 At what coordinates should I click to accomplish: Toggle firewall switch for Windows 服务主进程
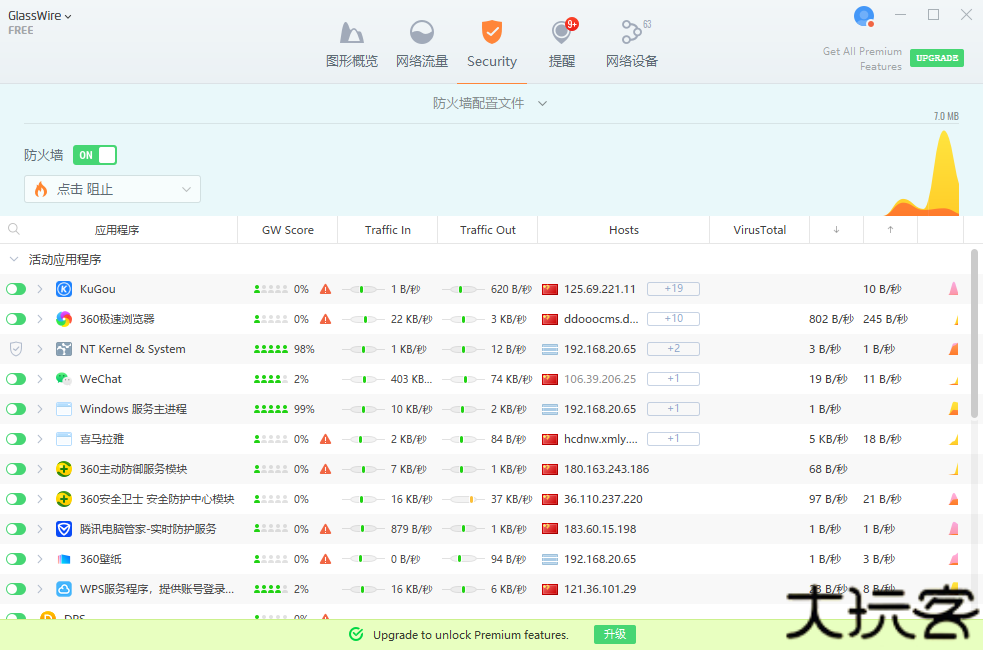[16, 409]
